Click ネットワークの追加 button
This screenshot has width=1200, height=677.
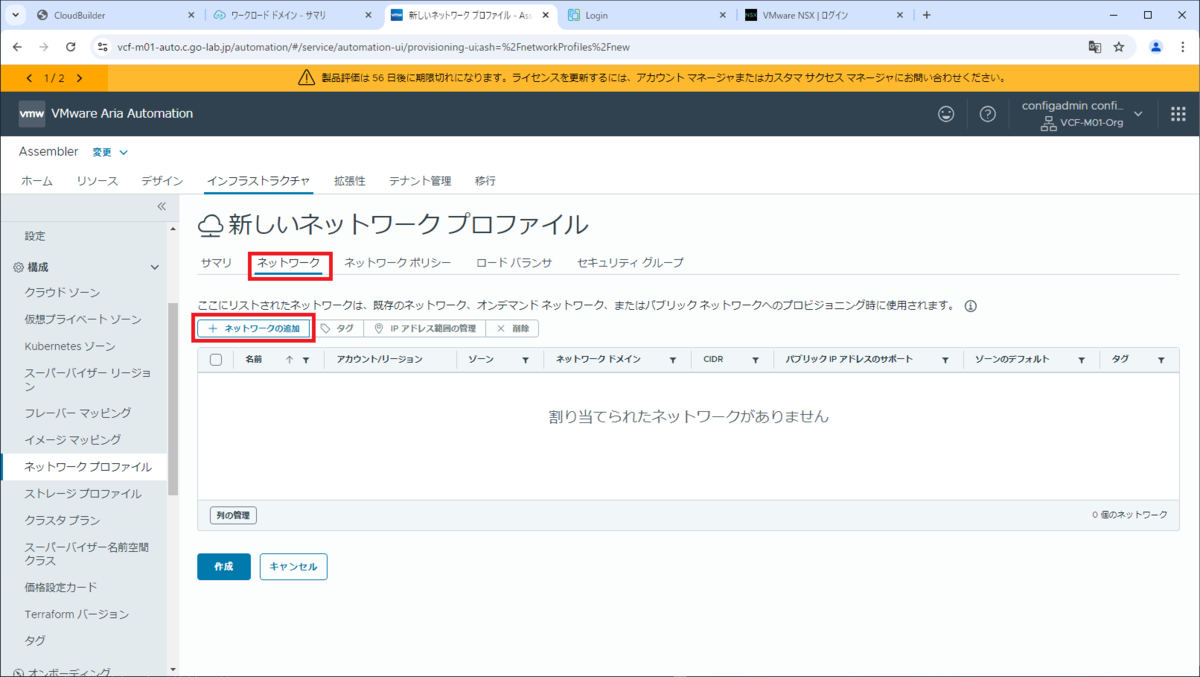click(254, 328)
